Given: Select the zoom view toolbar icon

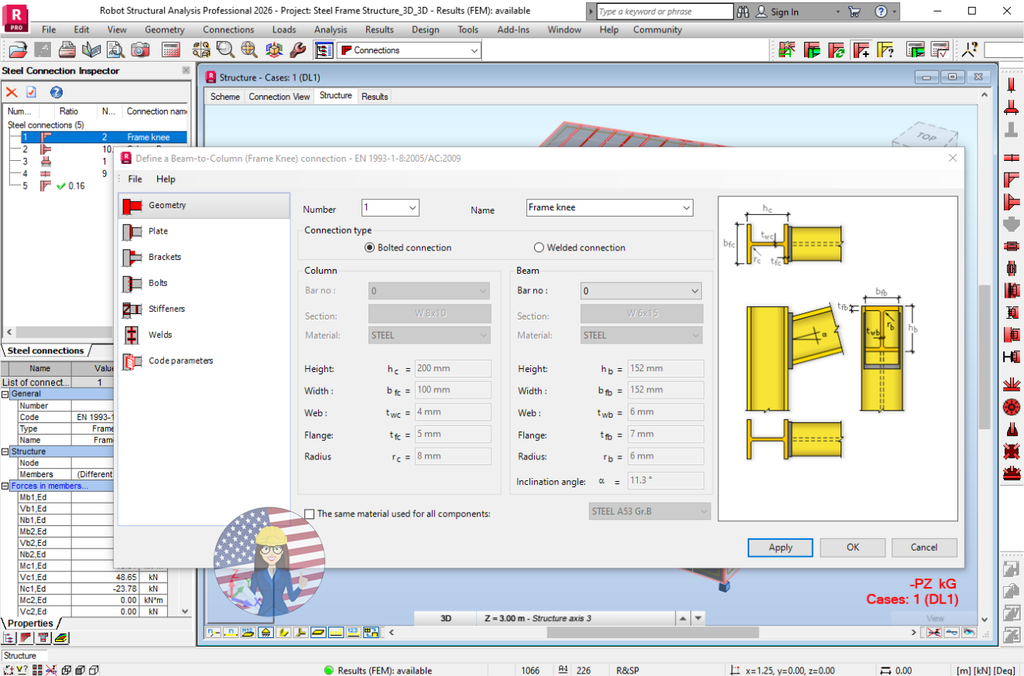Looking at the screenshot, I should tap(223, 49).
